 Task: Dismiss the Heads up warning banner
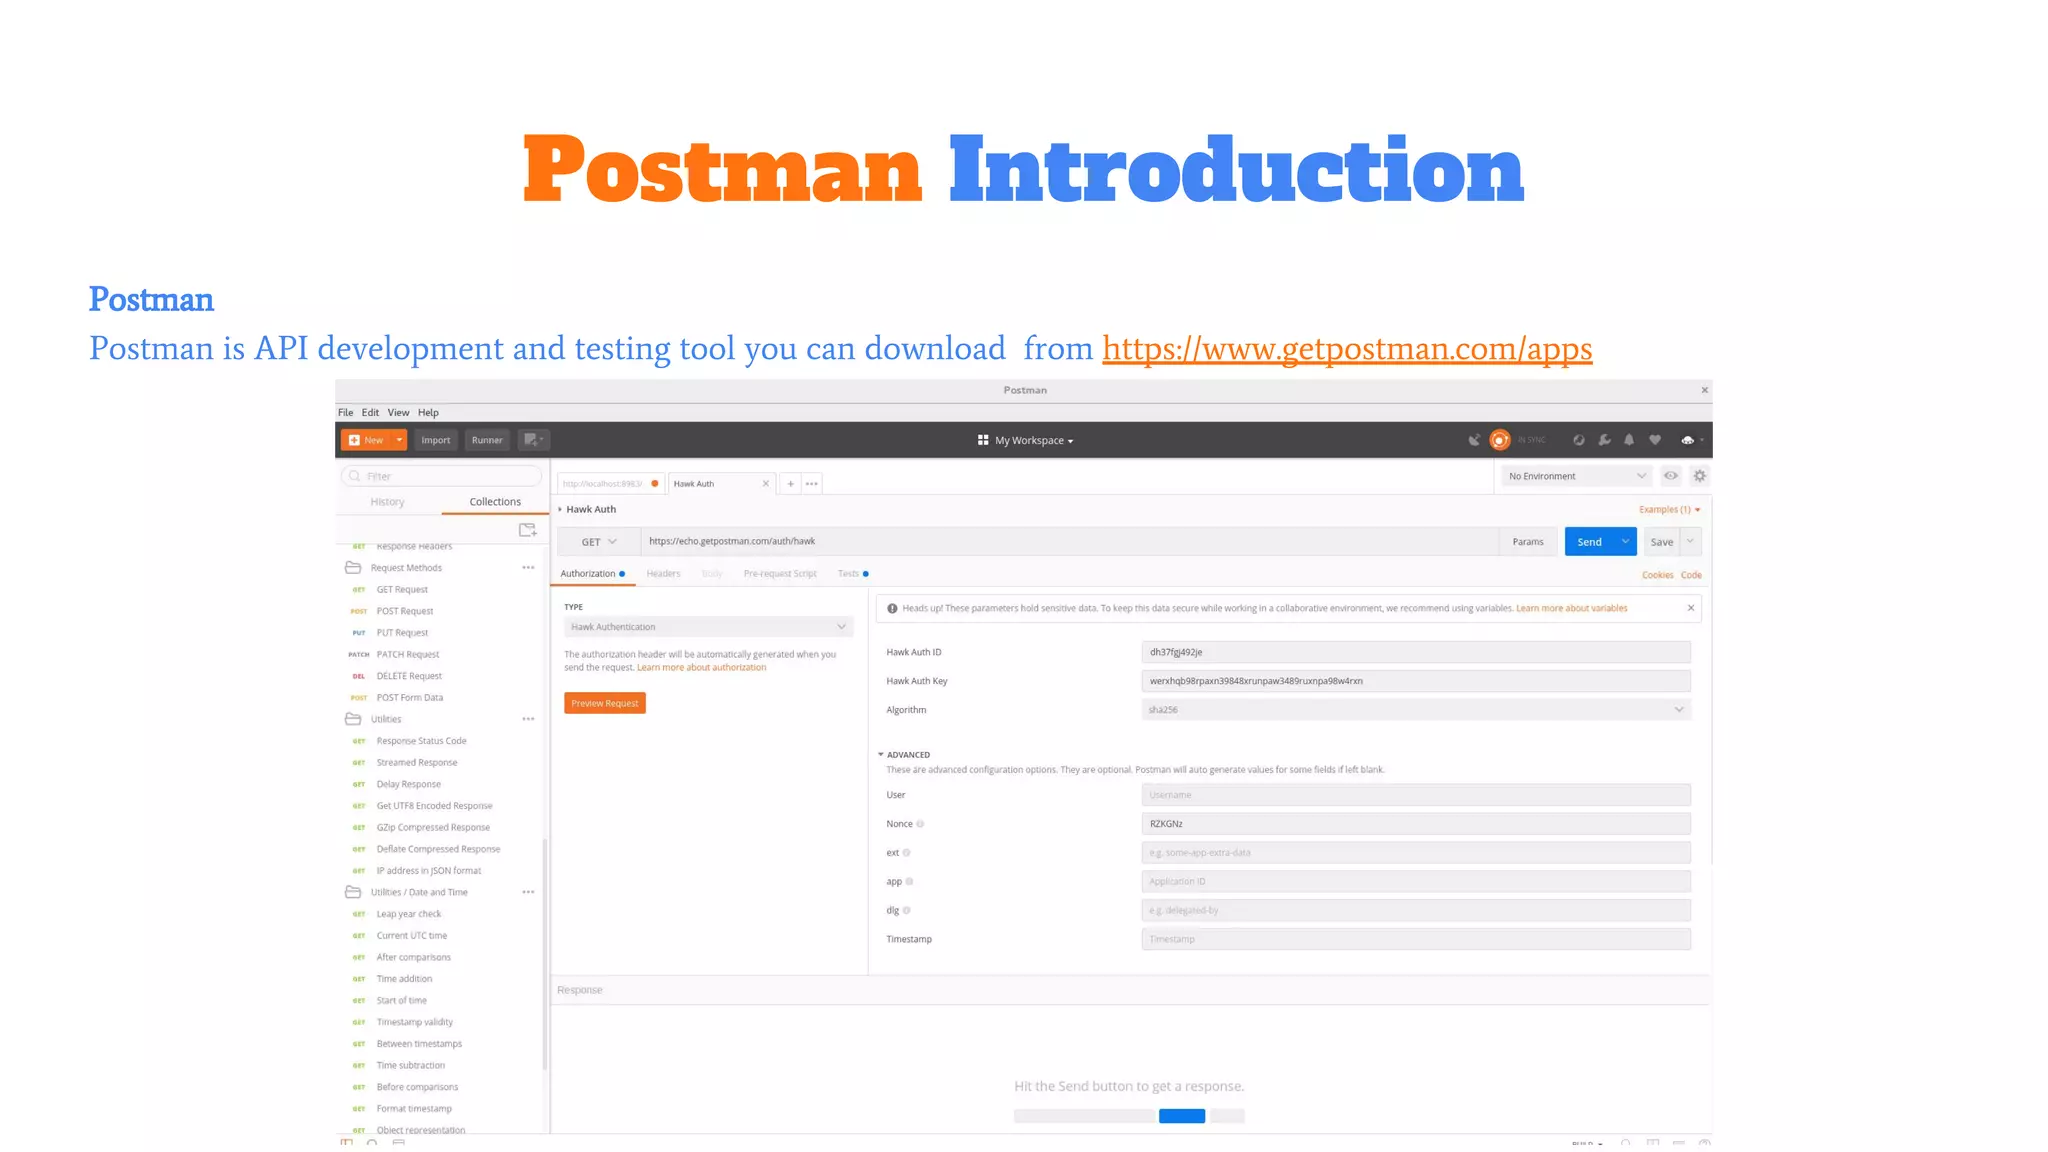[1691, 608]
